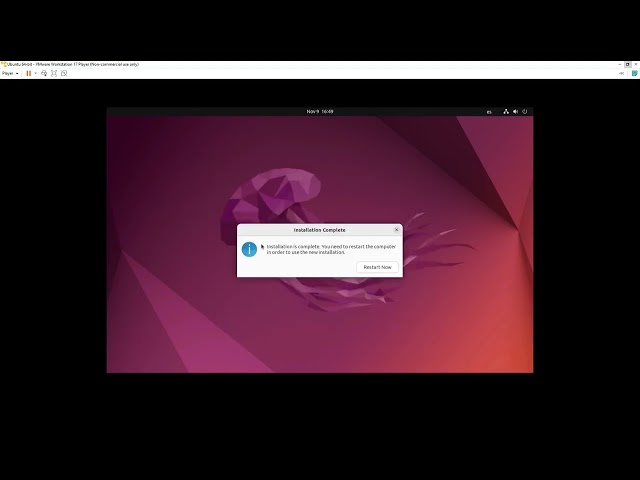
Task: Click the VMware window title bar icon
Action: point(4,64)
